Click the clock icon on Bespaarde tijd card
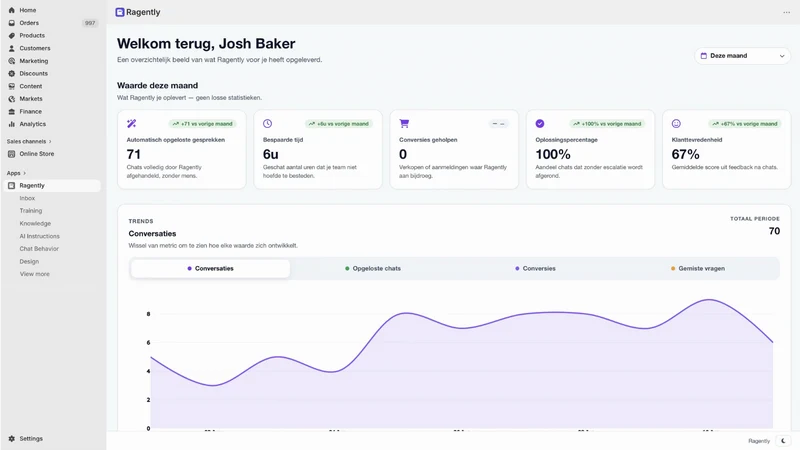The width and height of the screenshot is (800, 450). (267, 123)
